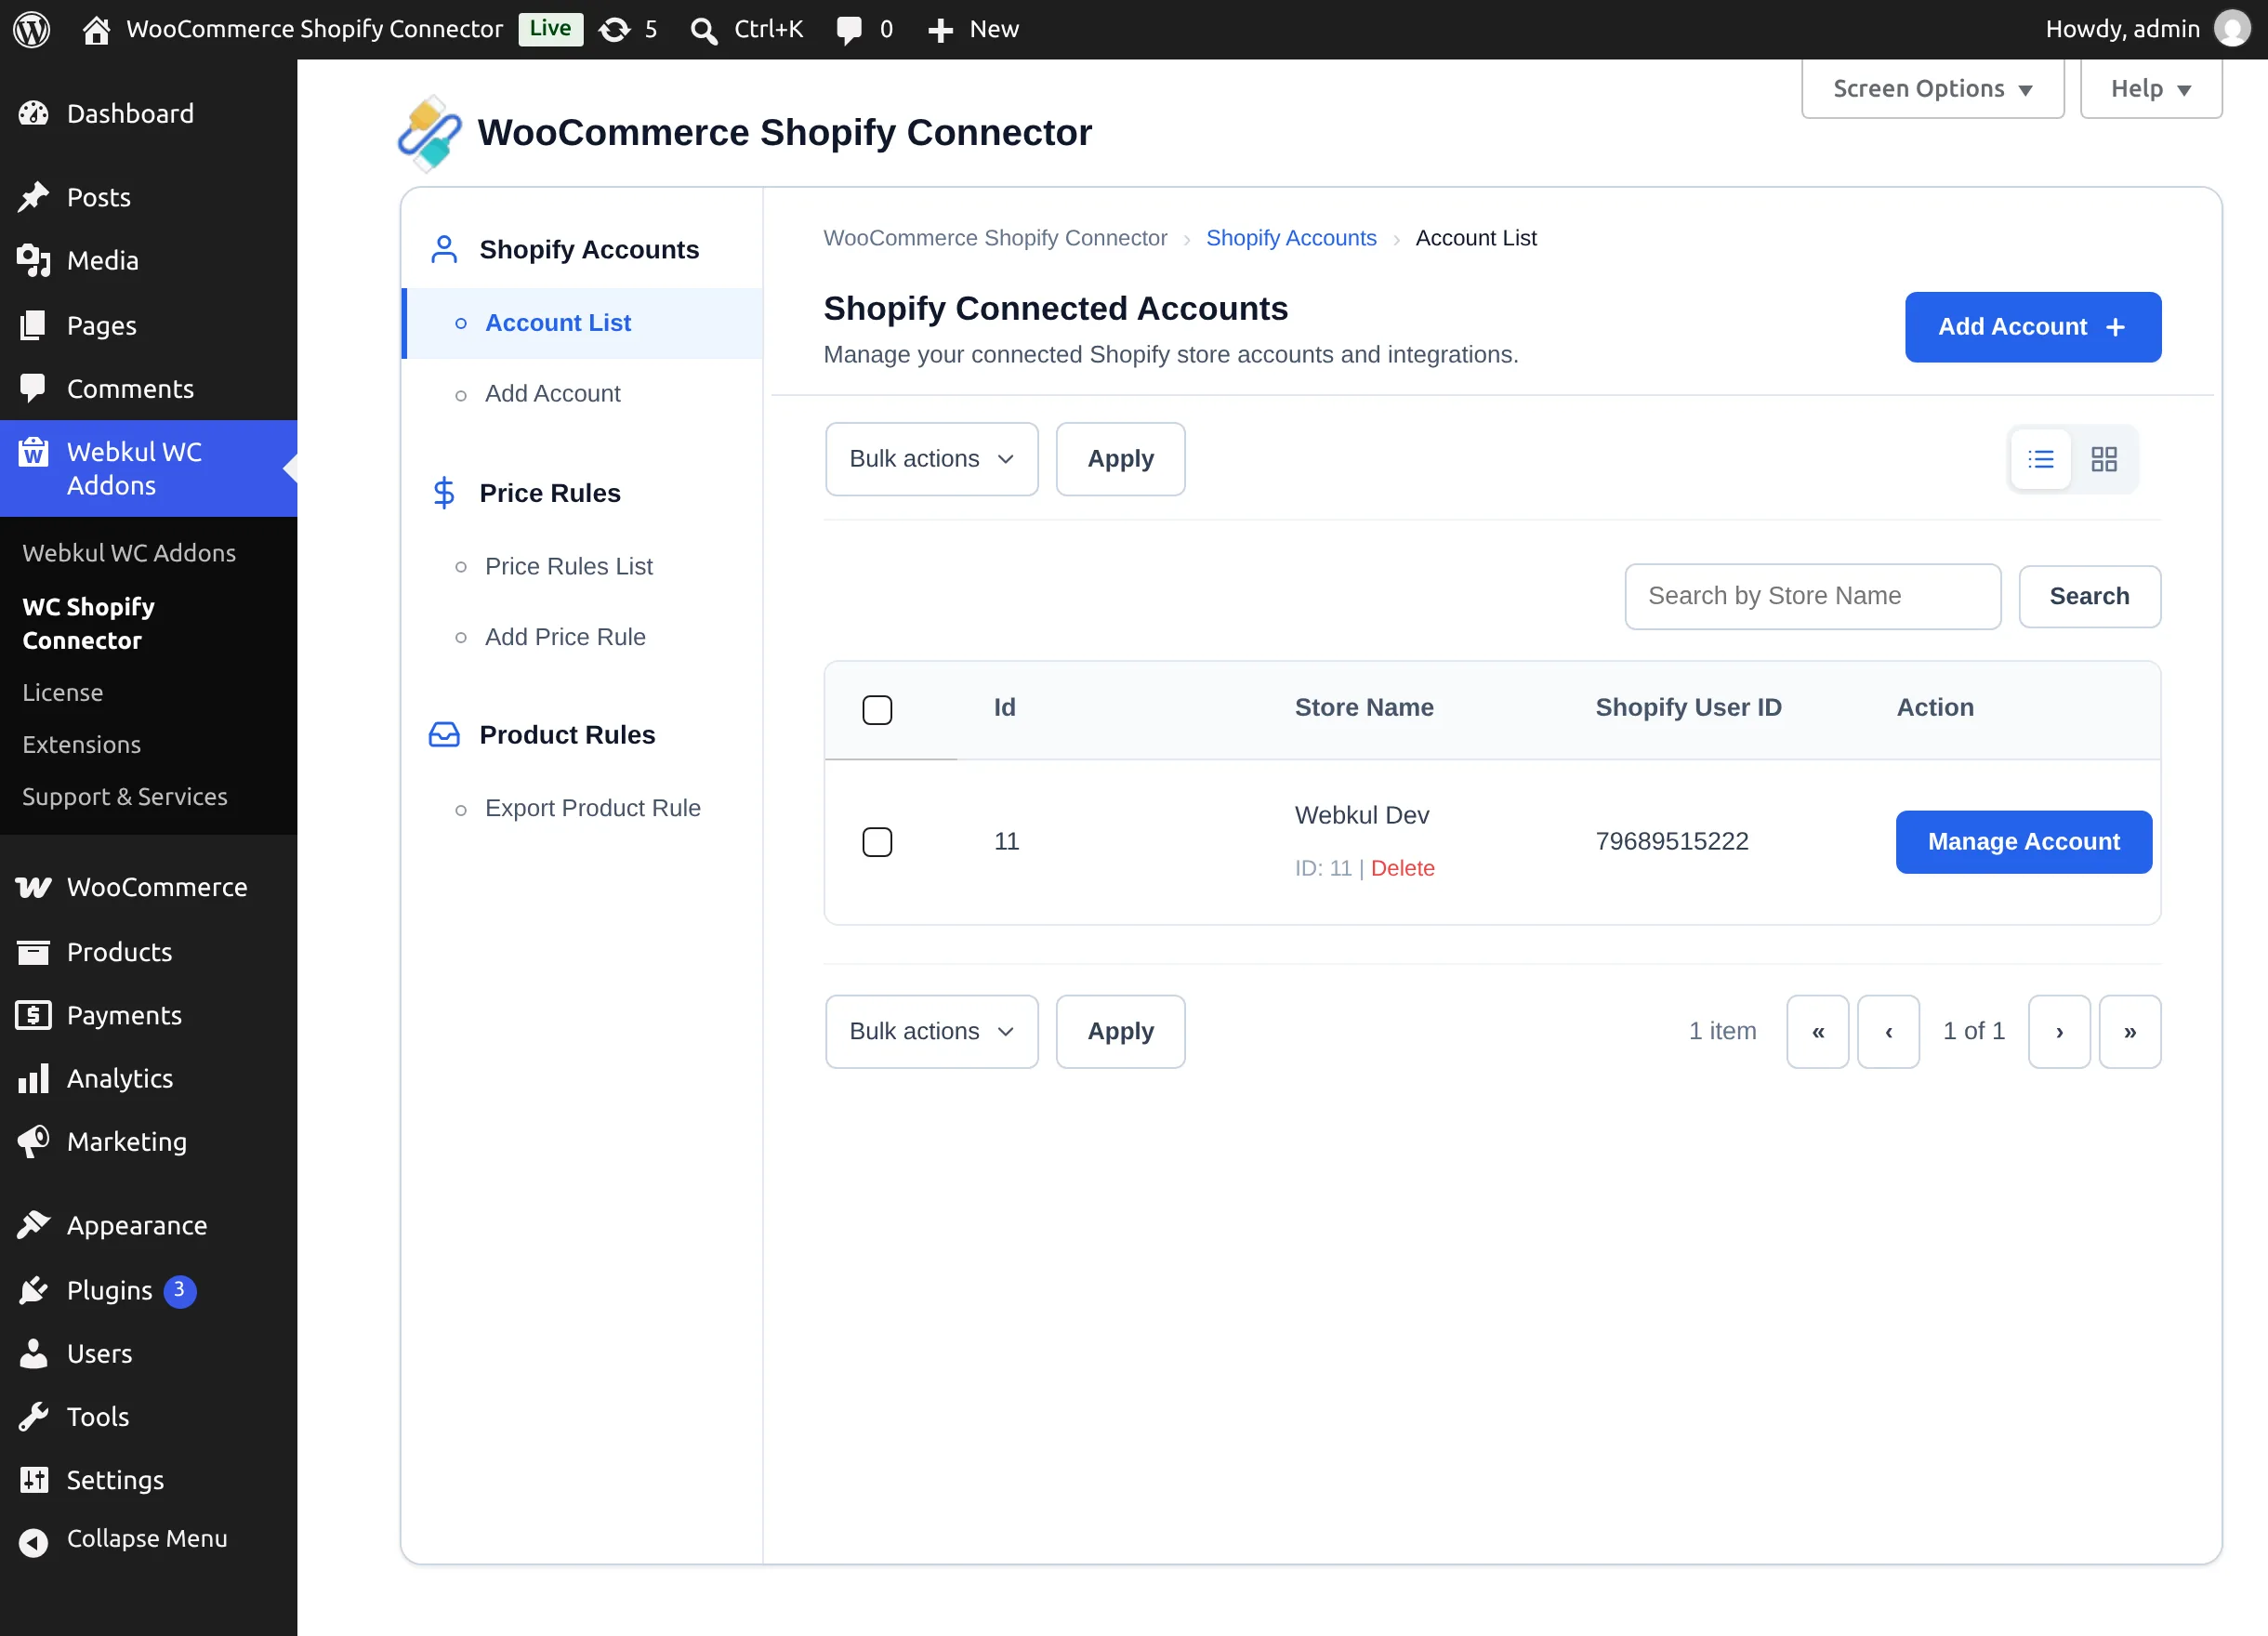This screenshot has height=1636, width=2268.
Task: Open the comments bubble icon in admin bar
Action: click(848, 29)
